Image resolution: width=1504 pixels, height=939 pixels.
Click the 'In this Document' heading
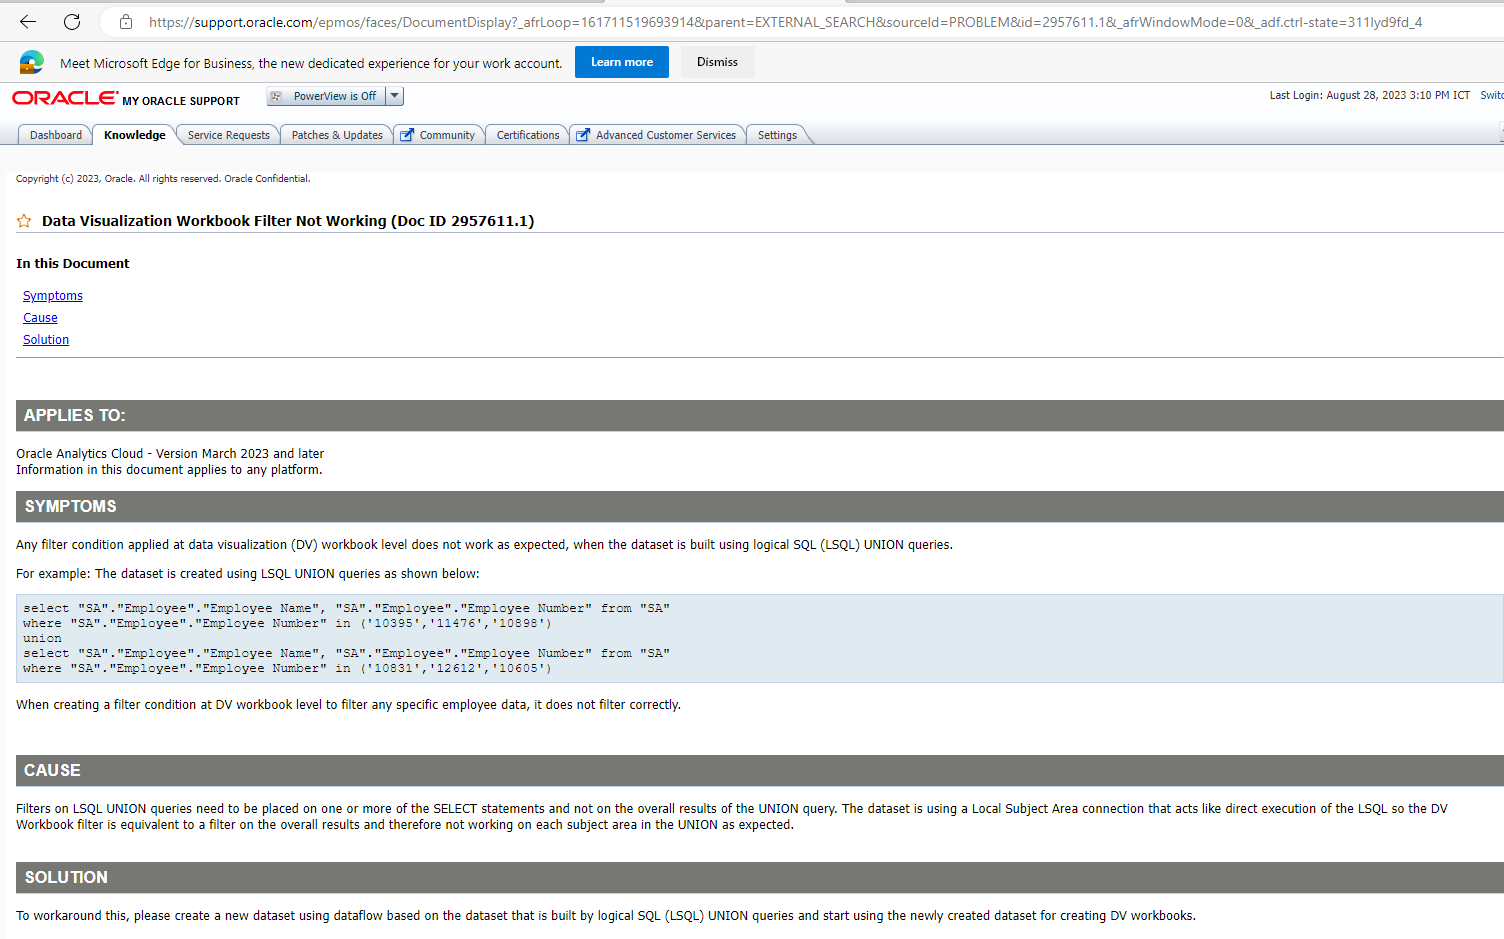pyautogui.click(x=73, y=264)
